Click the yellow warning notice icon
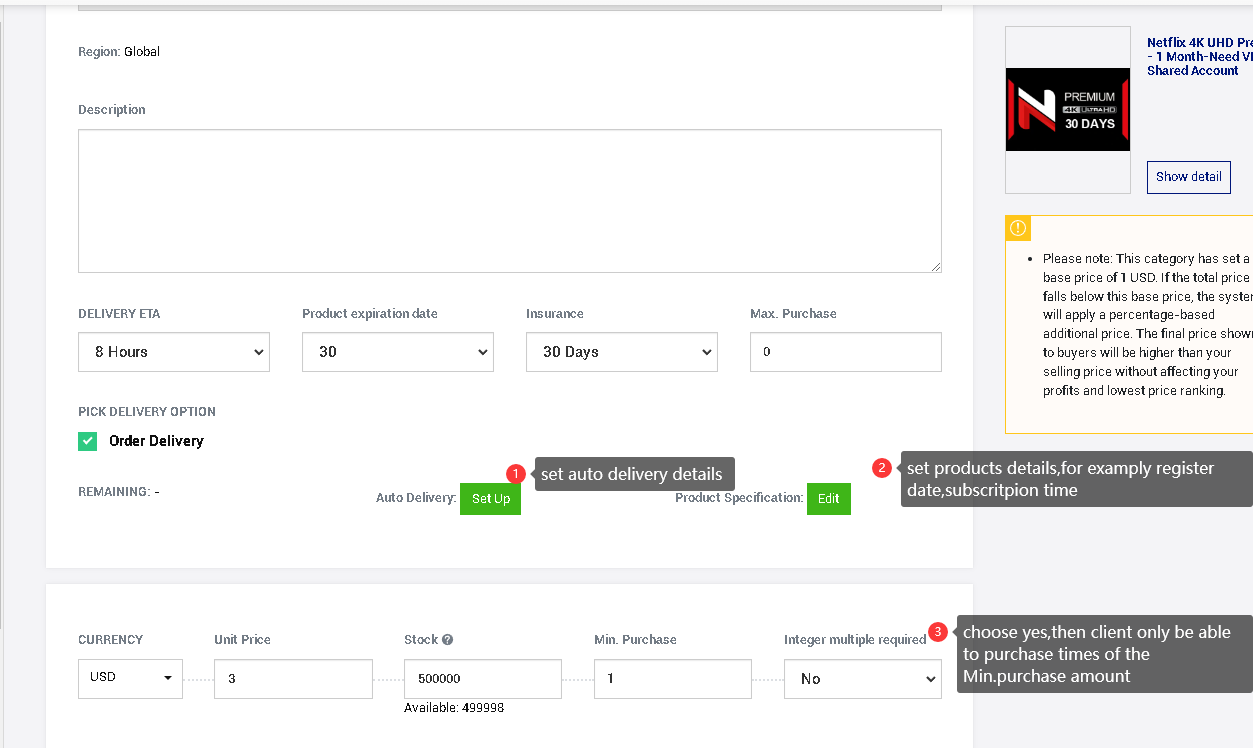Image resolution: width=1253 pixels, height=748 pixels. coord(1018,228)
